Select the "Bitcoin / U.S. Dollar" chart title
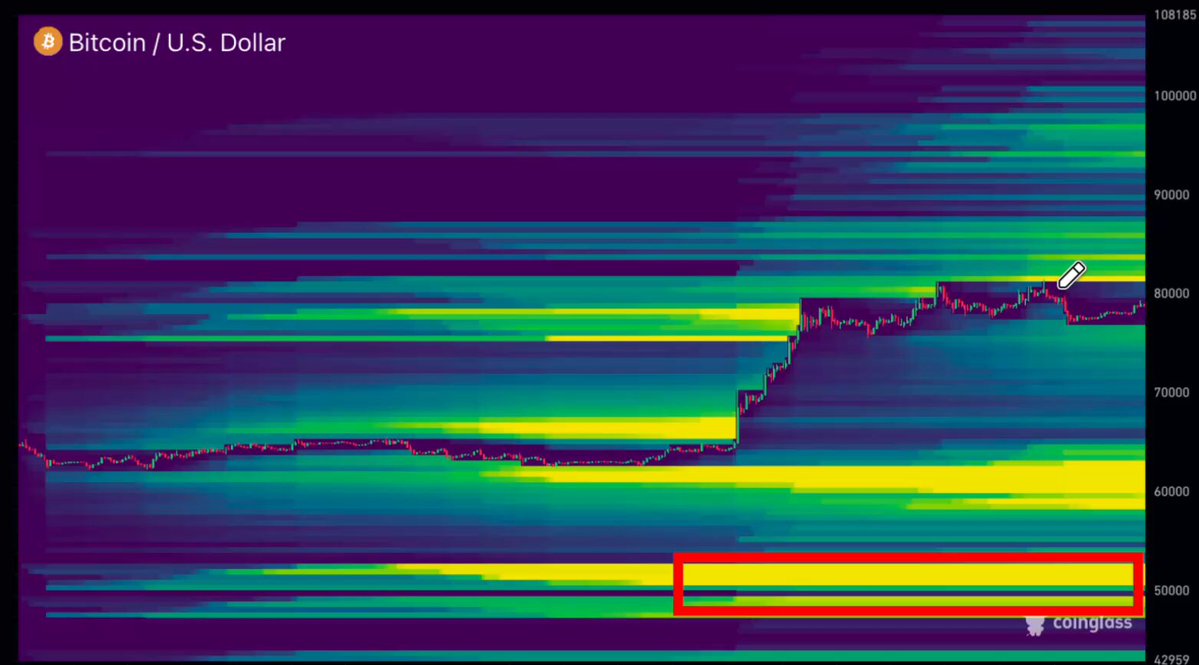 pyautogui.click(x=177, y=43)
